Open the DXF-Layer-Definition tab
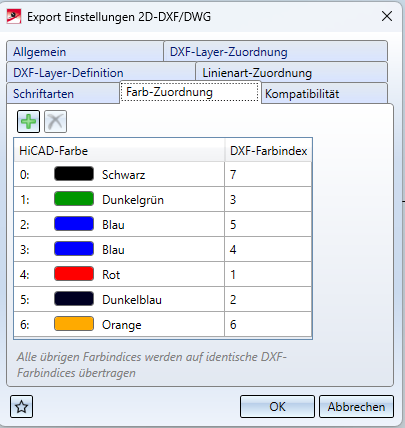Screen dimensions: 405x428 (101, 73)
